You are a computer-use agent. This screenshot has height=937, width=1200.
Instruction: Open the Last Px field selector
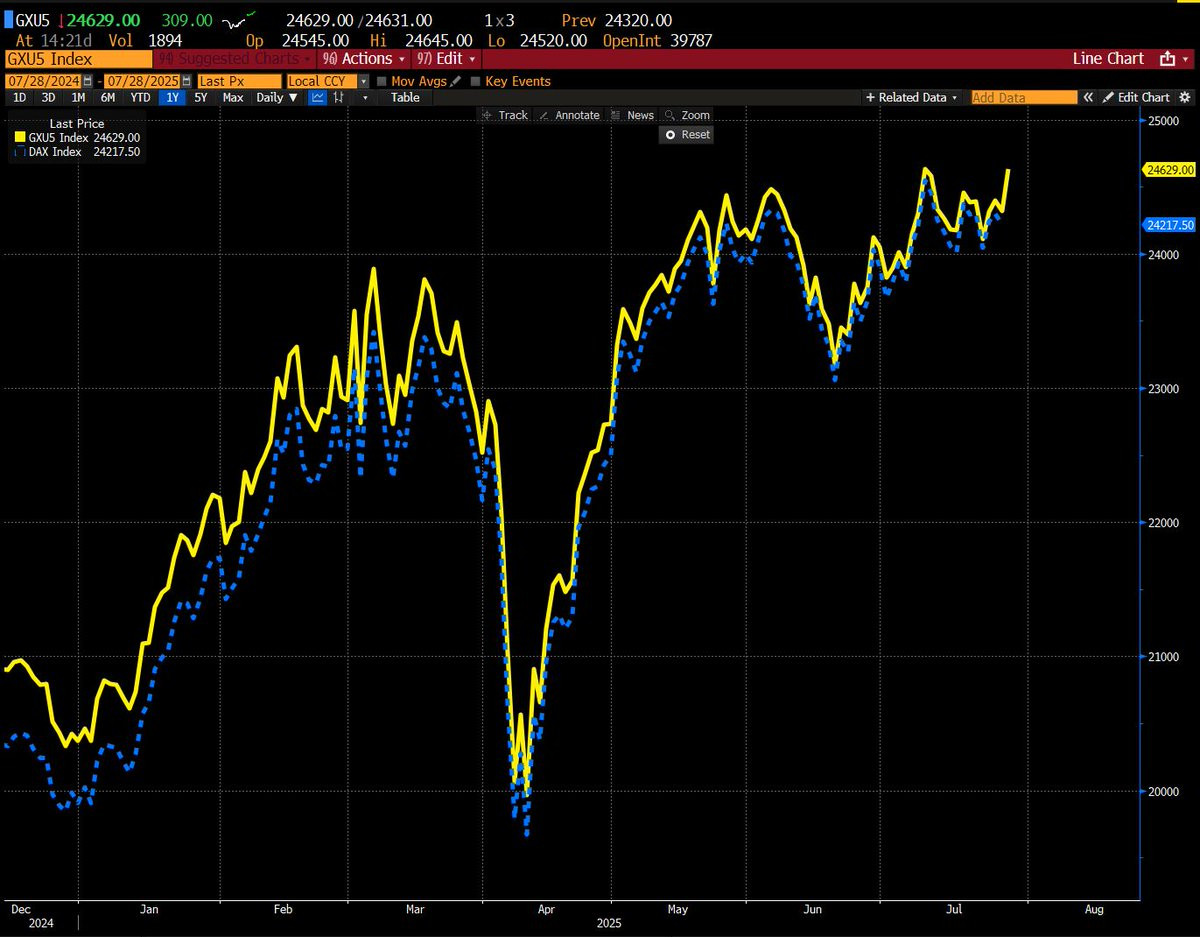(x=239, y=81)
